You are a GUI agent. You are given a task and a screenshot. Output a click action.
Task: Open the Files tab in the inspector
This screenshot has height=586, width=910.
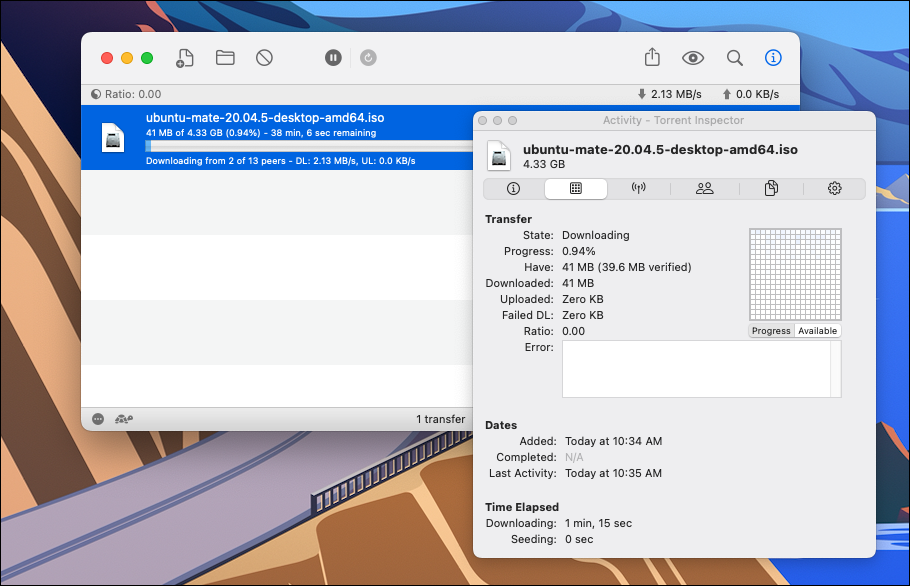tap(771, 188)
